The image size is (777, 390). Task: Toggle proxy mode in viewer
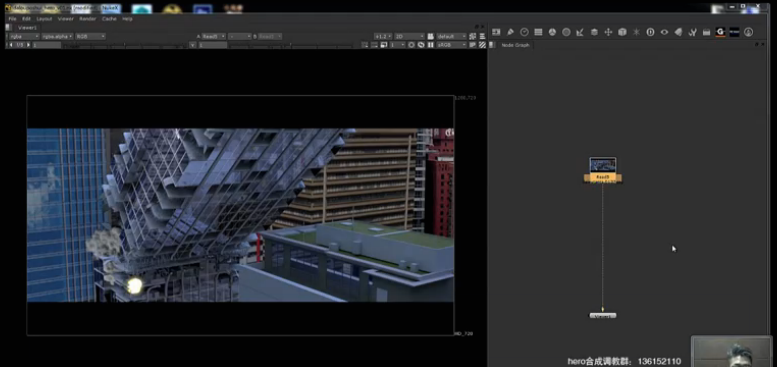point(384,45)
